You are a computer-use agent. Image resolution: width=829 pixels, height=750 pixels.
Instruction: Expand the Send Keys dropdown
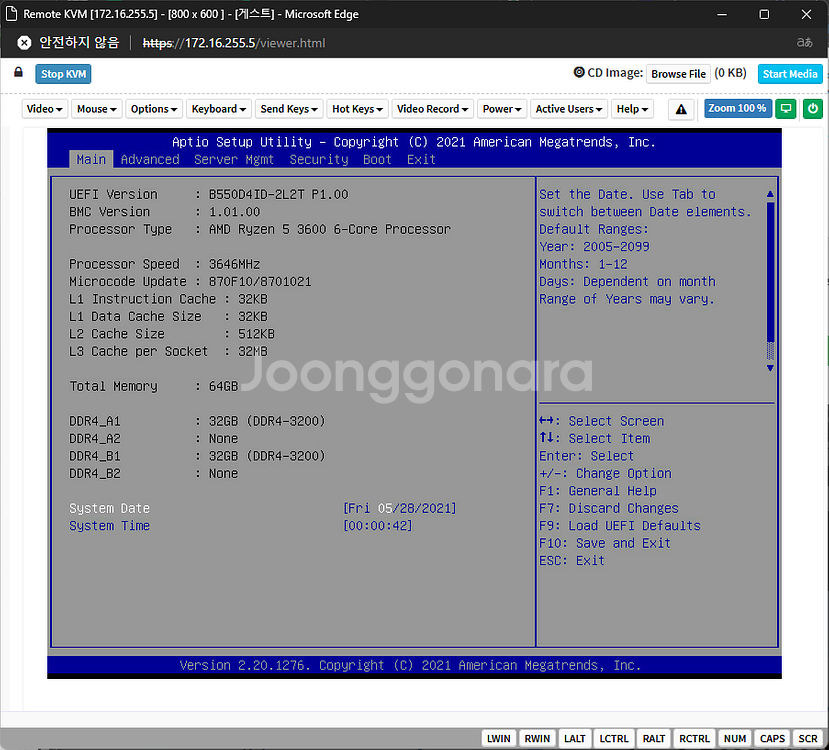pos(289,109)
